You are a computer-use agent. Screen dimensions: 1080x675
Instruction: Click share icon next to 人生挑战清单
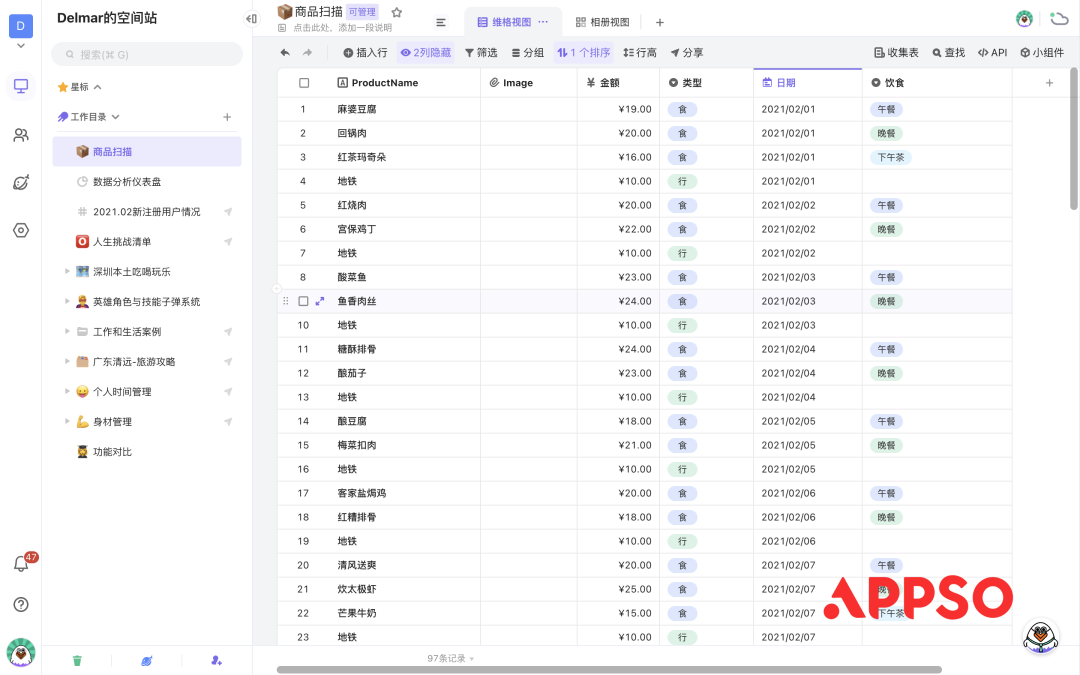pos(228,242)
